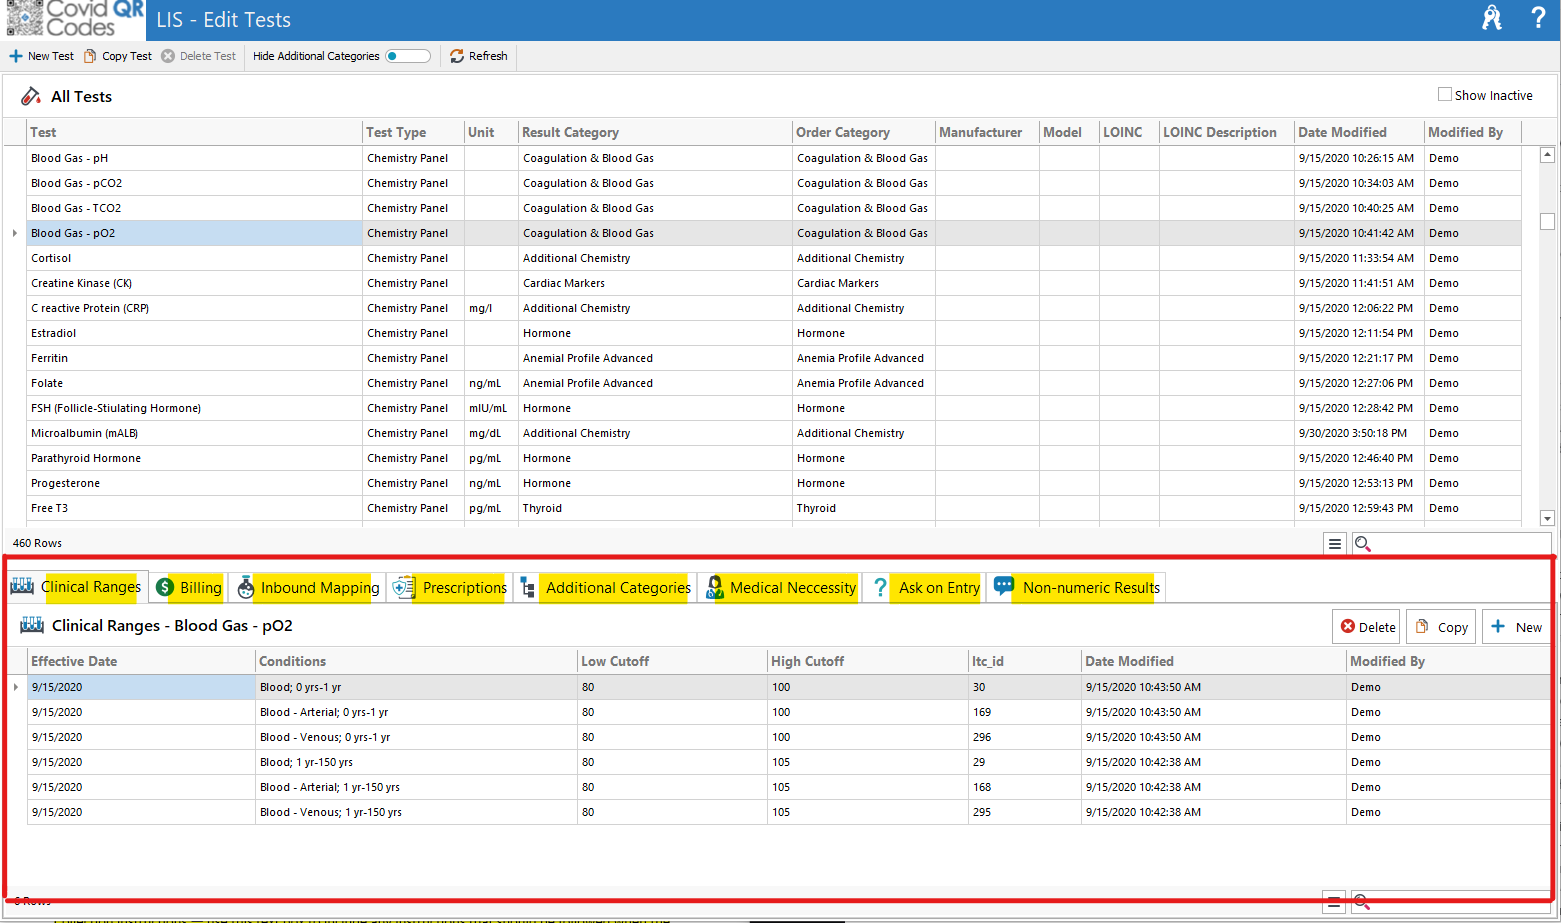This screenshot has width=1561, height=923.
Task: Click the Refresh toolbar button
Action: point(479,56)
